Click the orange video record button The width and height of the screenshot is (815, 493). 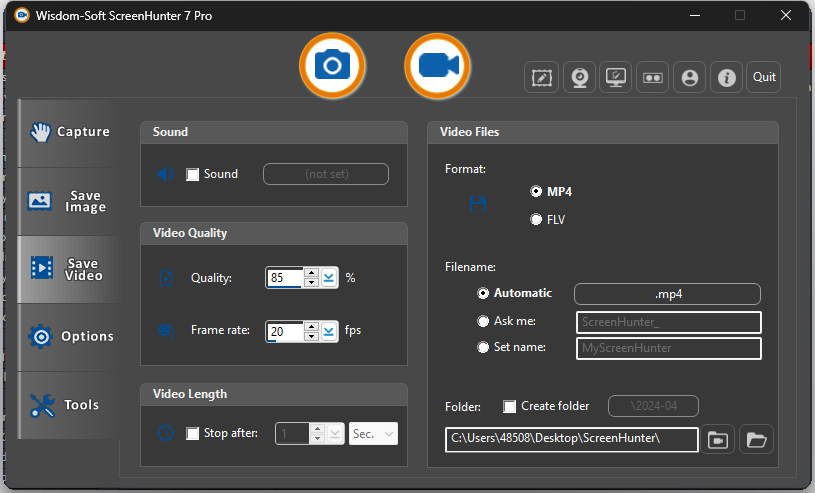pos(437,66)
